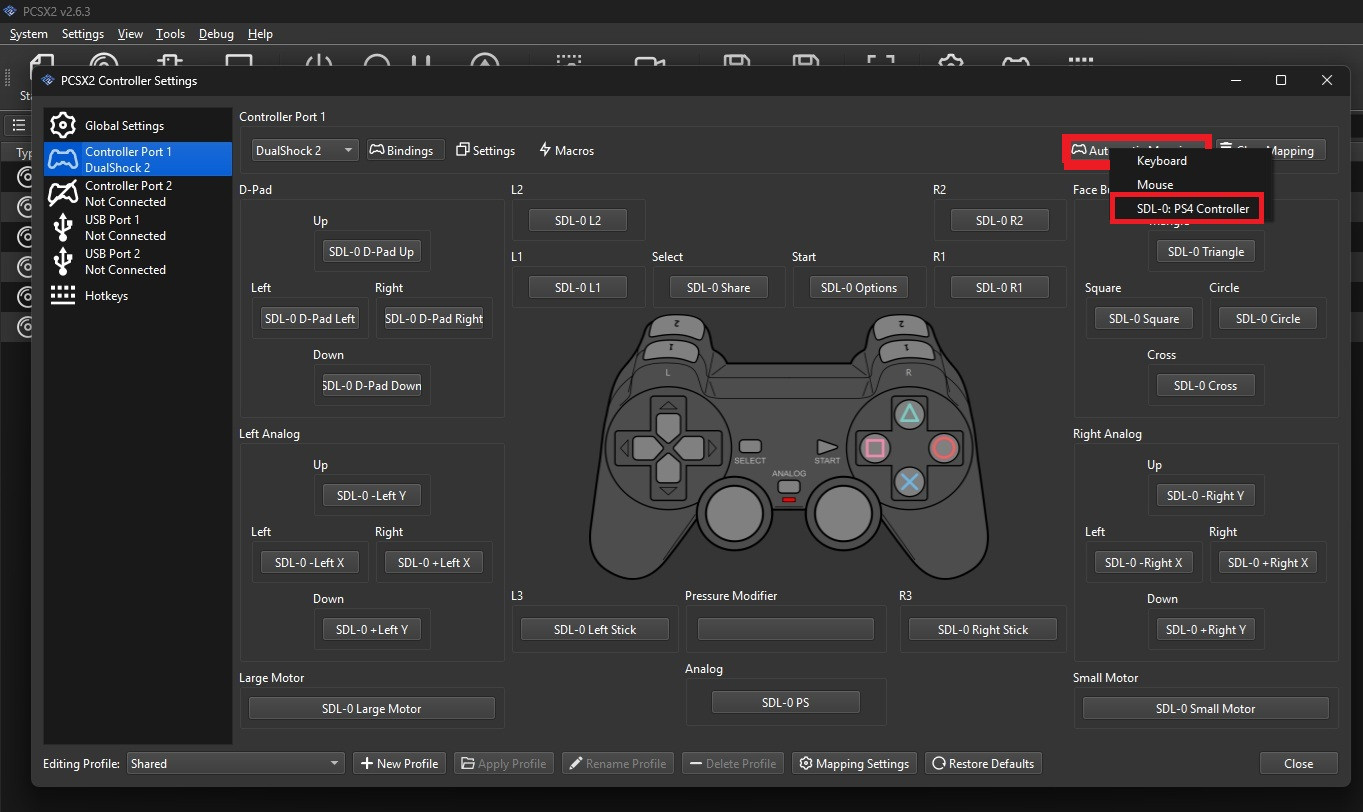Click the empty Pressure Modifier binding
Screen dimensions: 1363x812
click(x=786, y=629)
